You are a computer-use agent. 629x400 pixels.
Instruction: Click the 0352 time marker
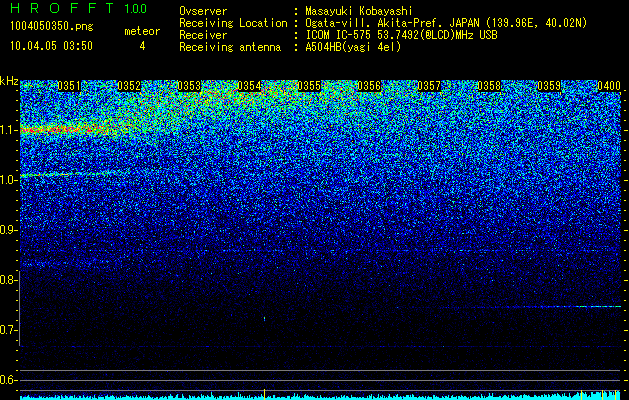tap(129, 86)
